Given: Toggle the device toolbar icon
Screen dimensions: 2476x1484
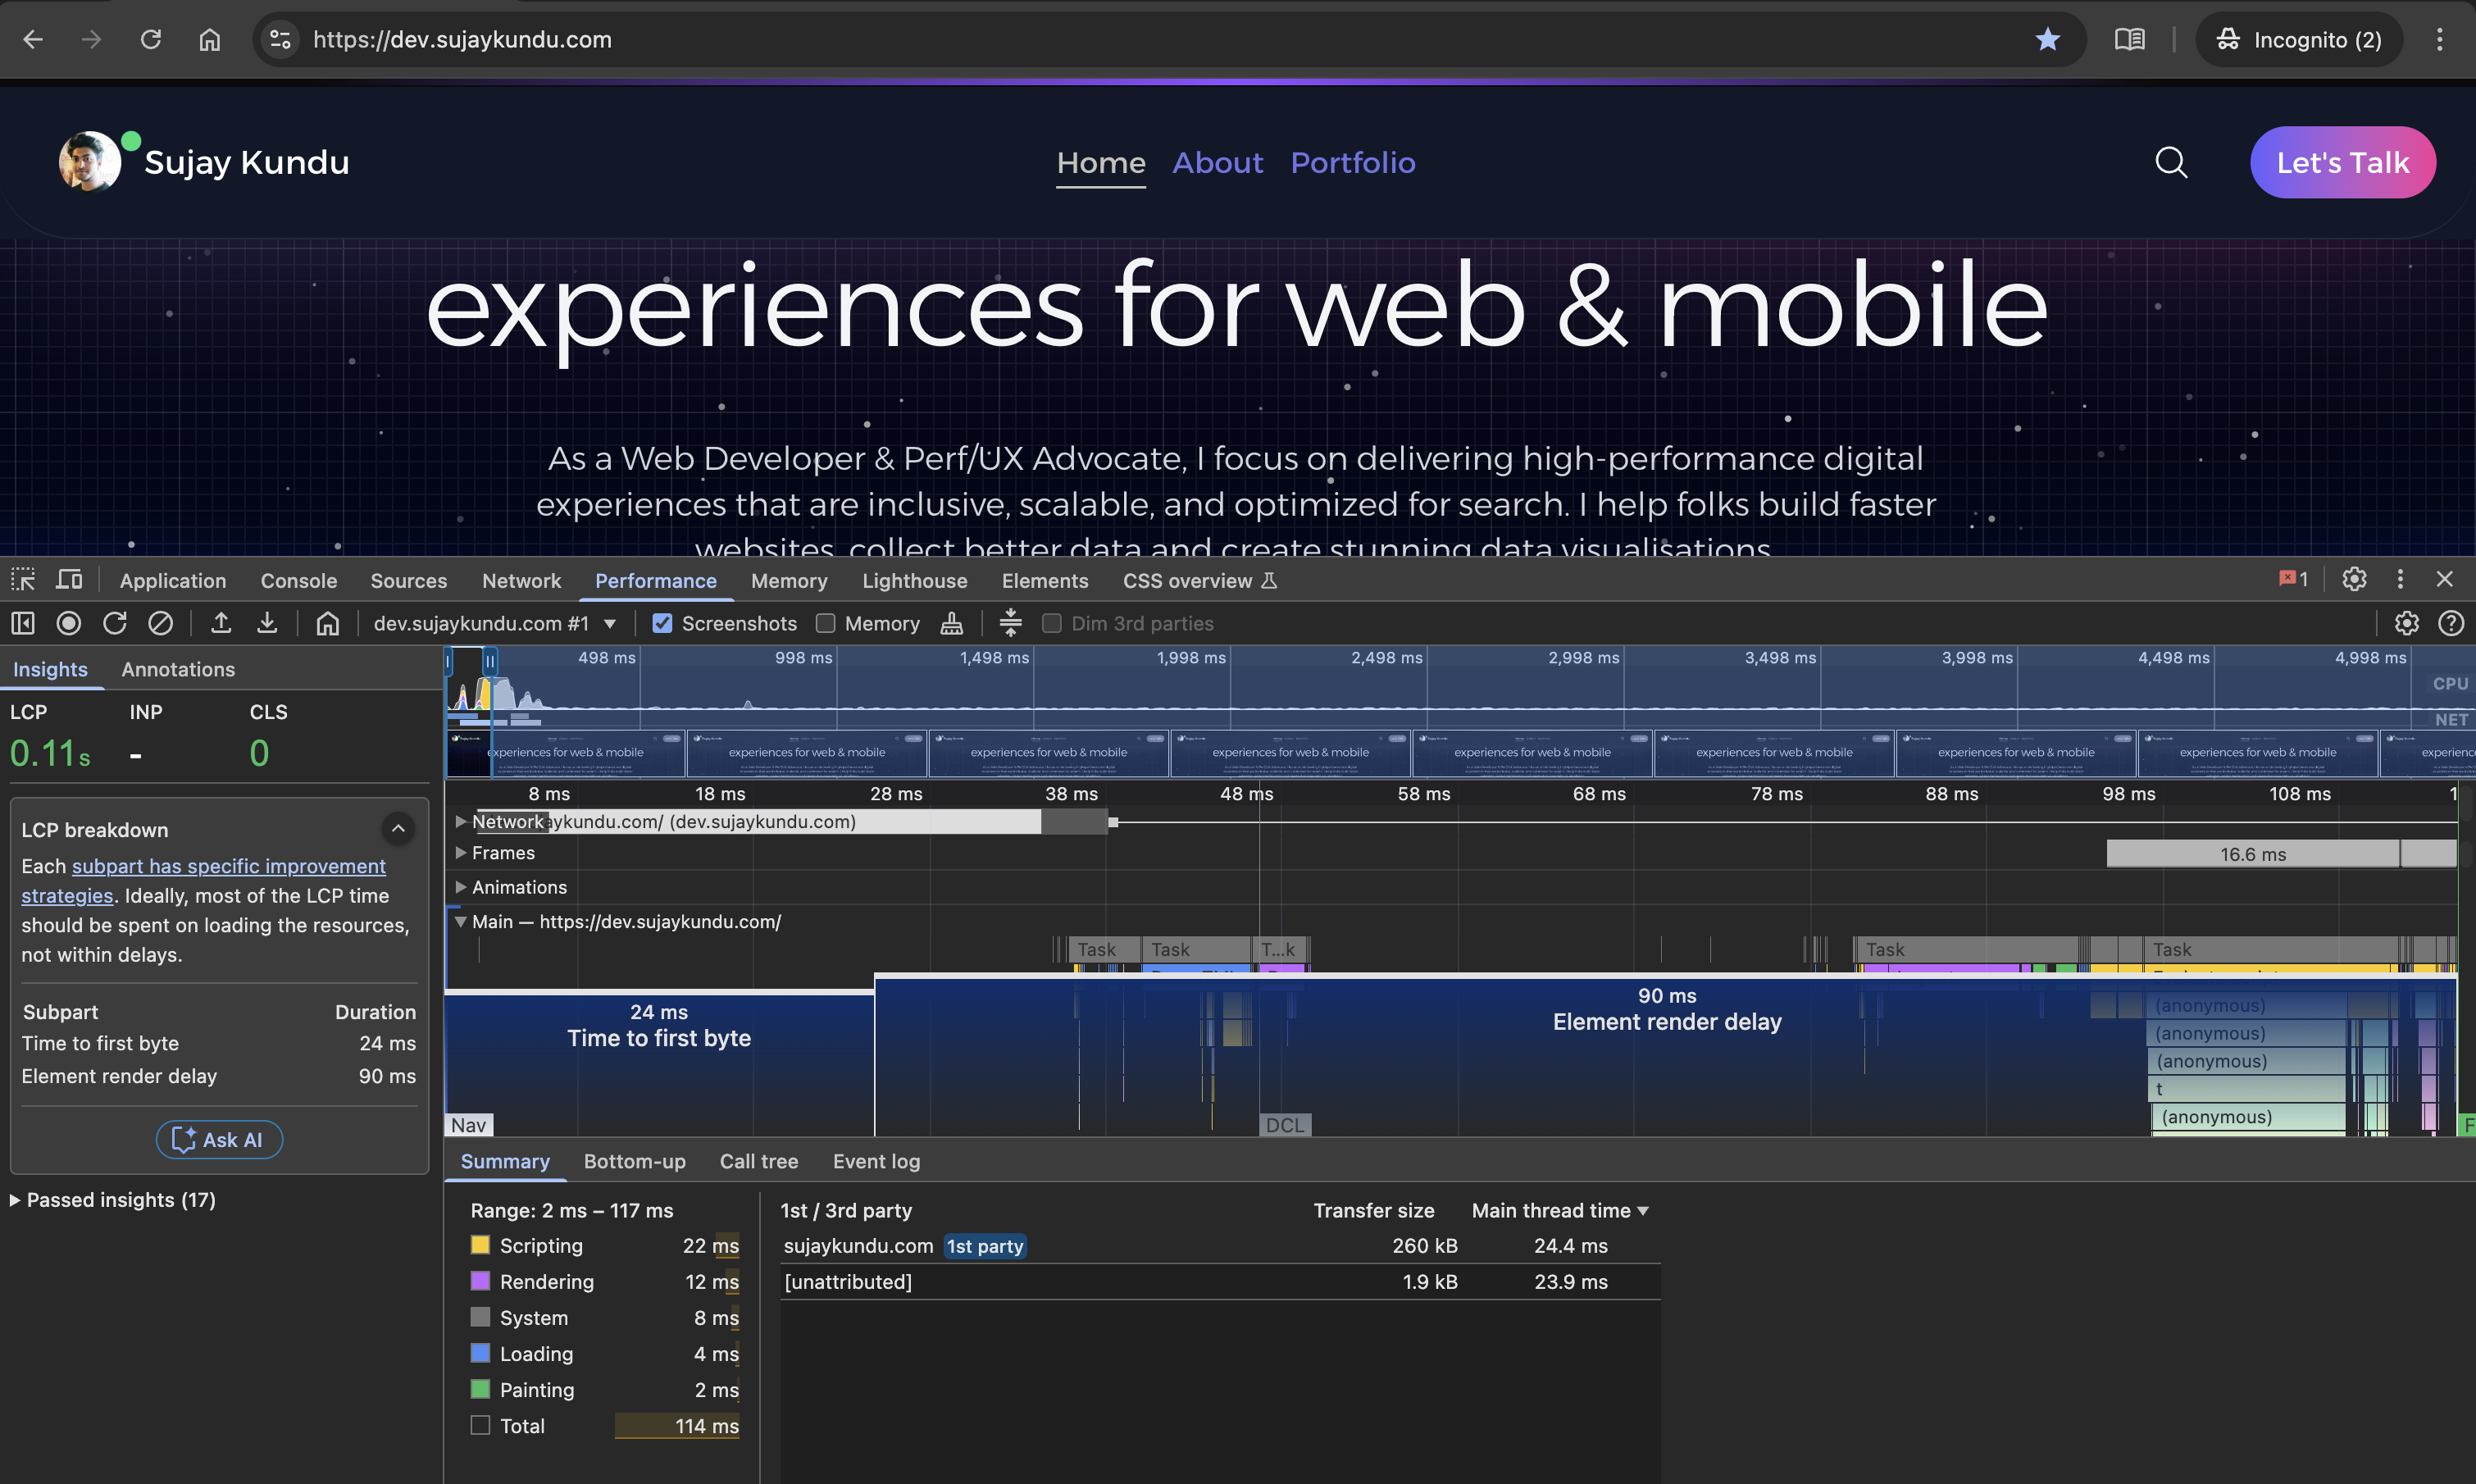Looking at the screenshot, I should [69, 580].
